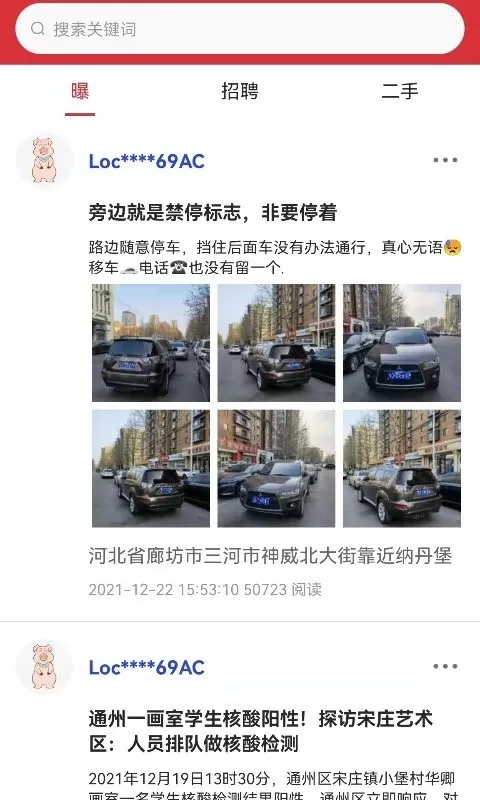Screen dimensions: 480x800
Task: Open username Loc****69AC on second post
Action: coord(146,667)
